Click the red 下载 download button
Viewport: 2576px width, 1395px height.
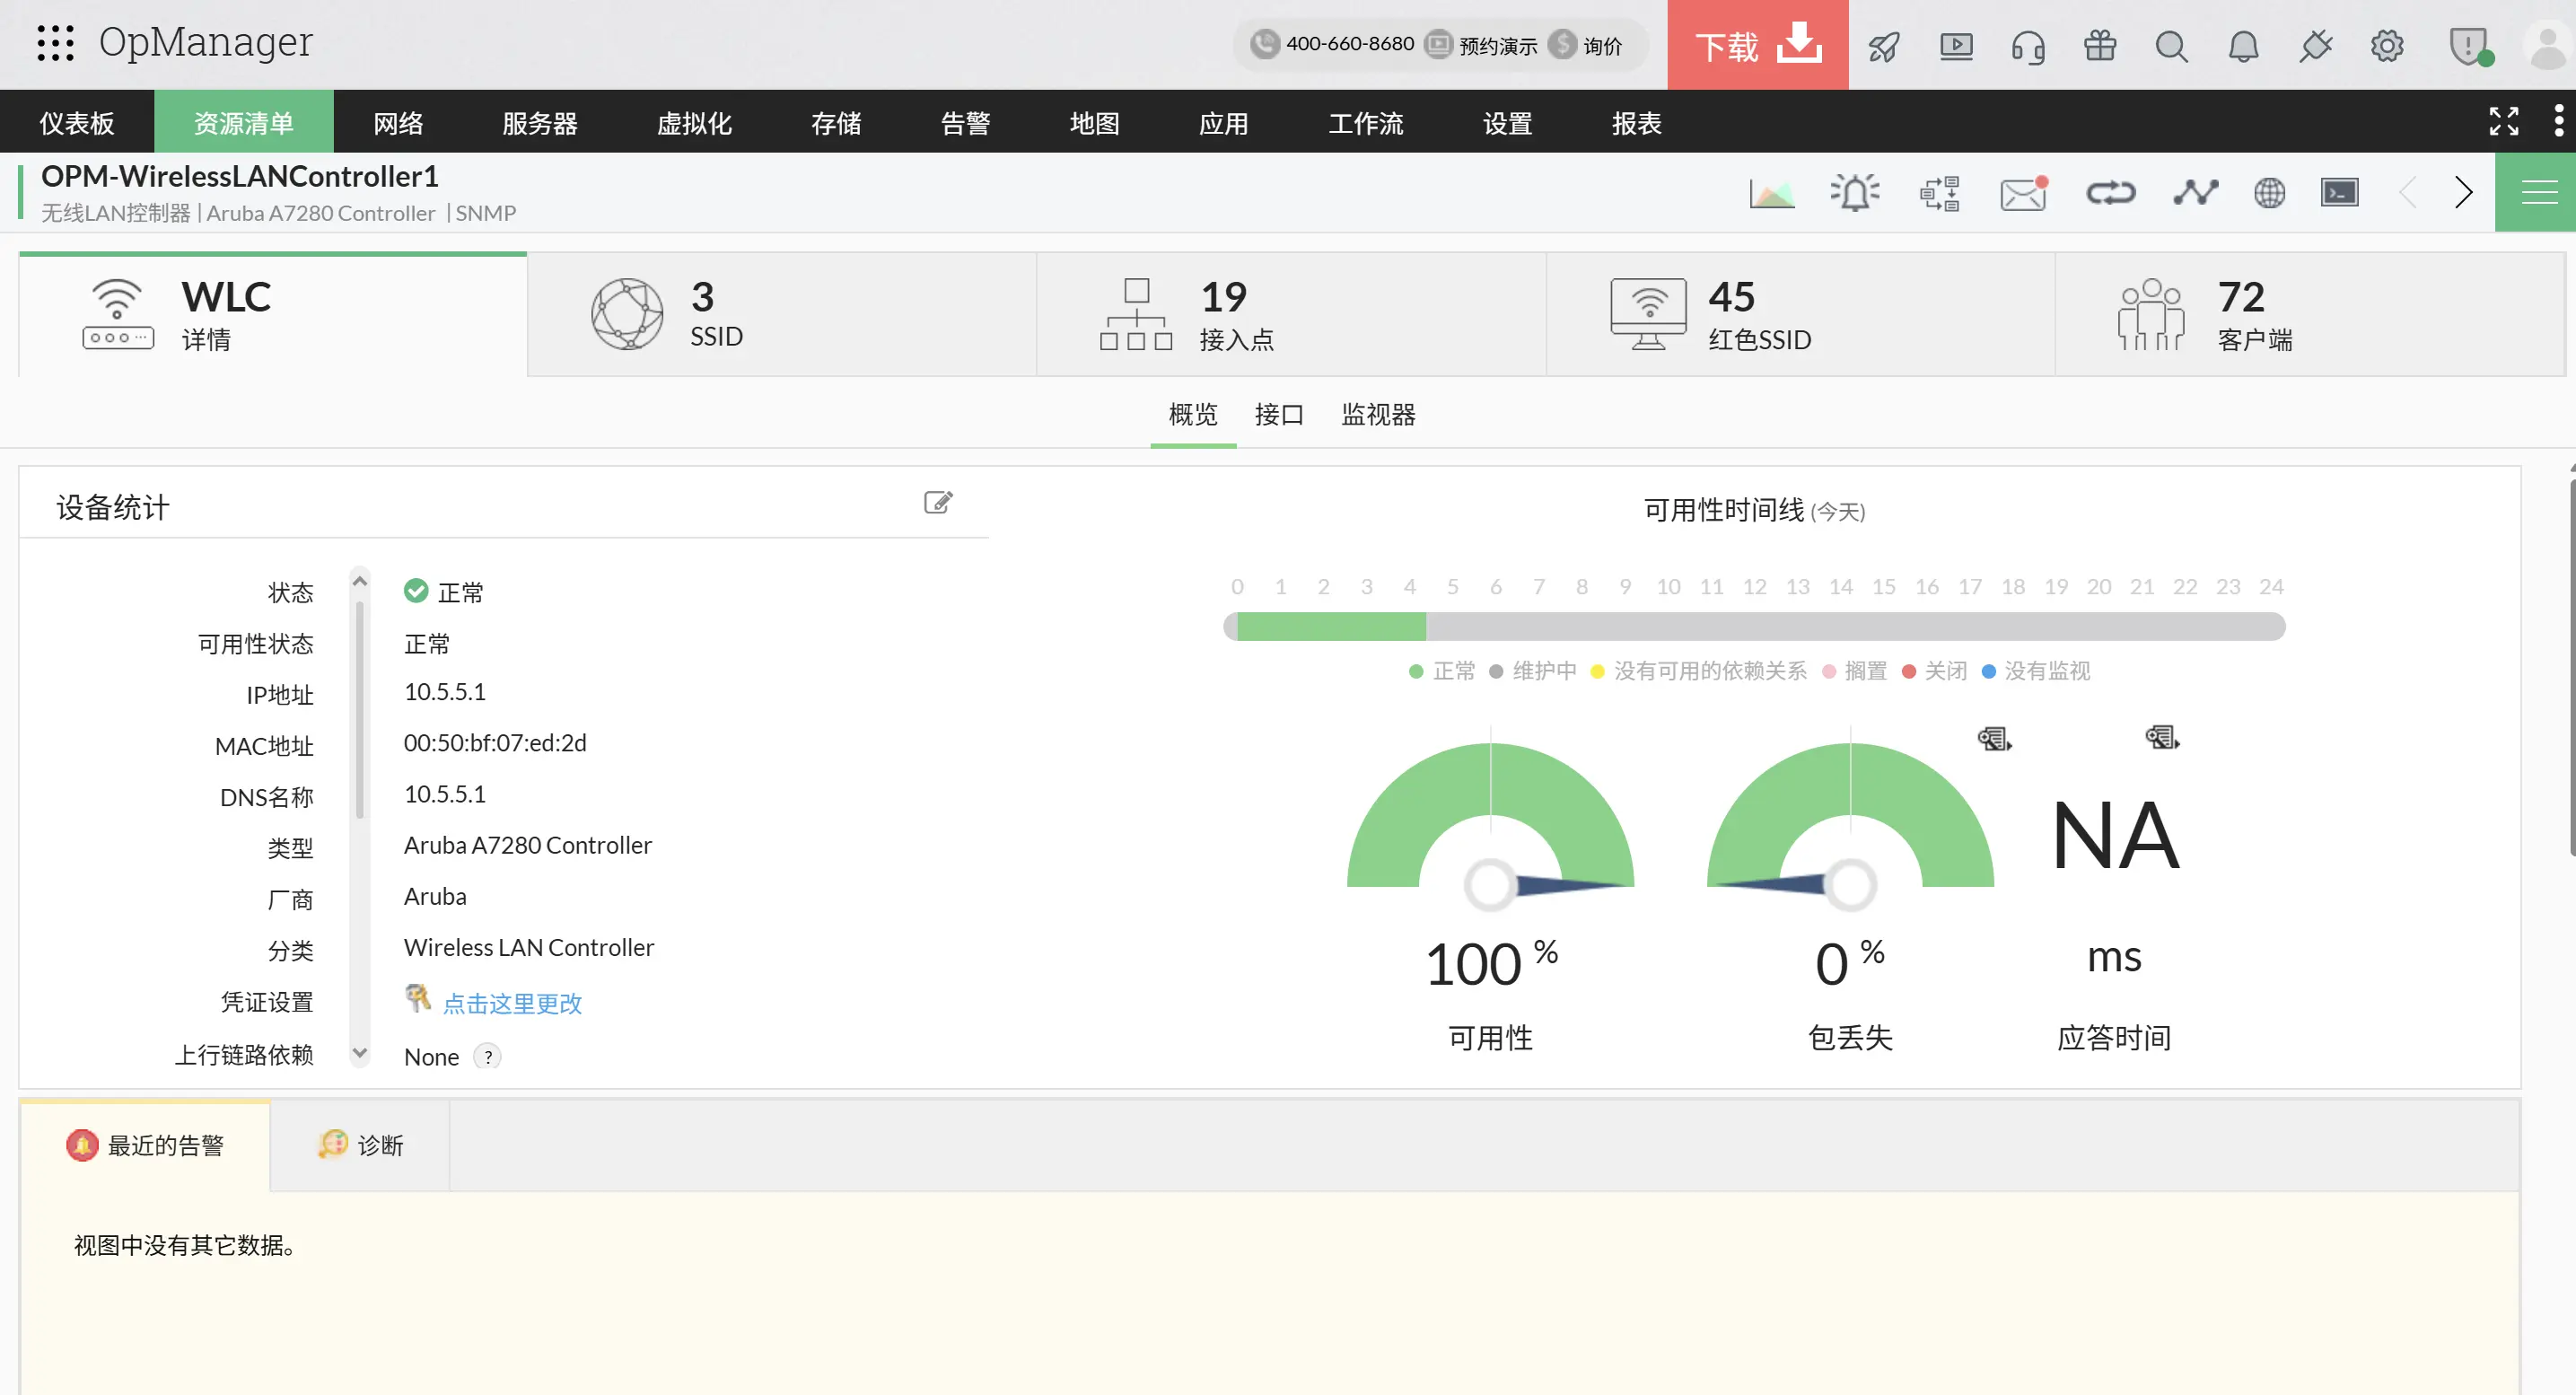(x=1757, y=45)
